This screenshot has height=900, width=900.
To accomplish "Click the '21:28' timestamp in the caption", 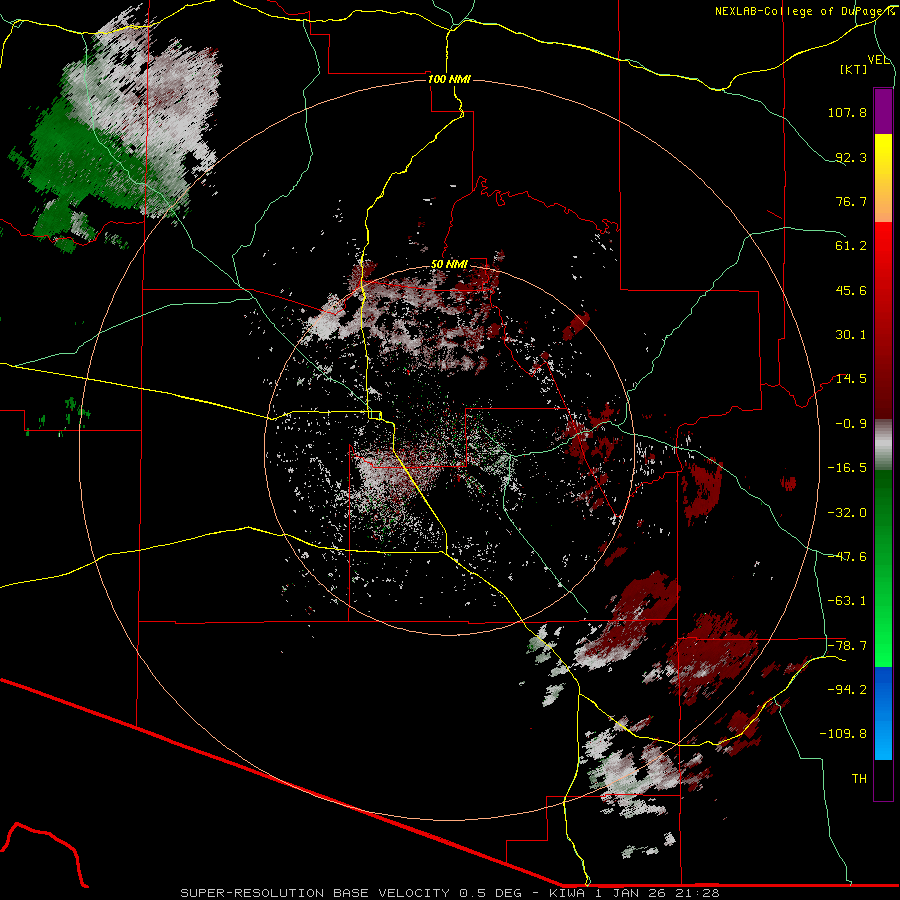I will click(698, 893).
